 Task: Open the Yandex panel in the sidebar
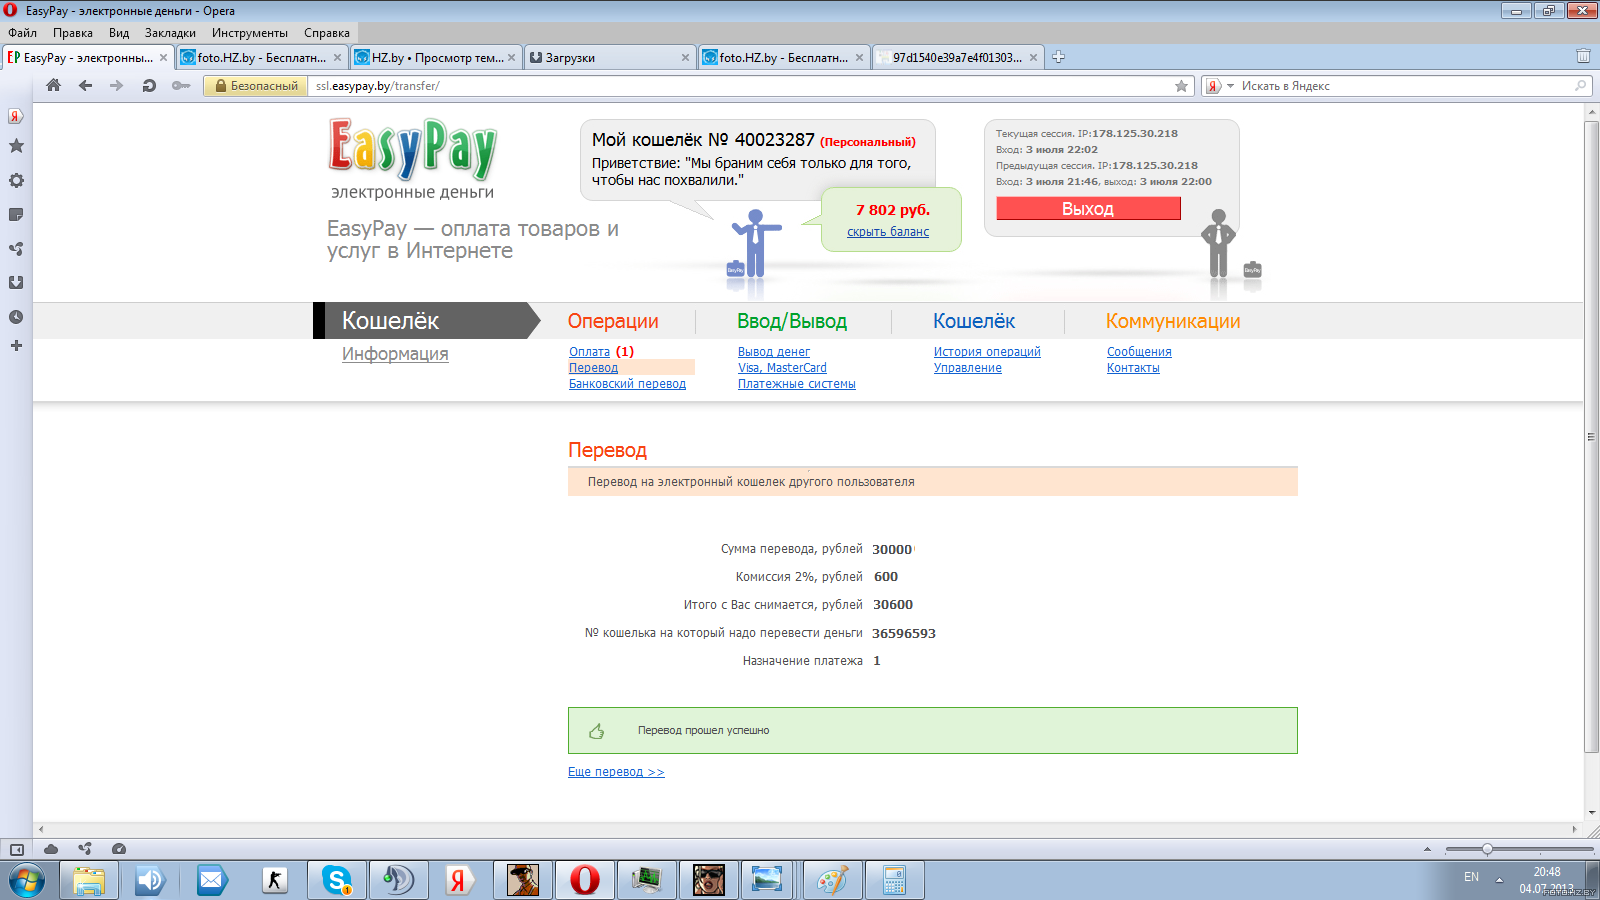[x=16, y=116]
